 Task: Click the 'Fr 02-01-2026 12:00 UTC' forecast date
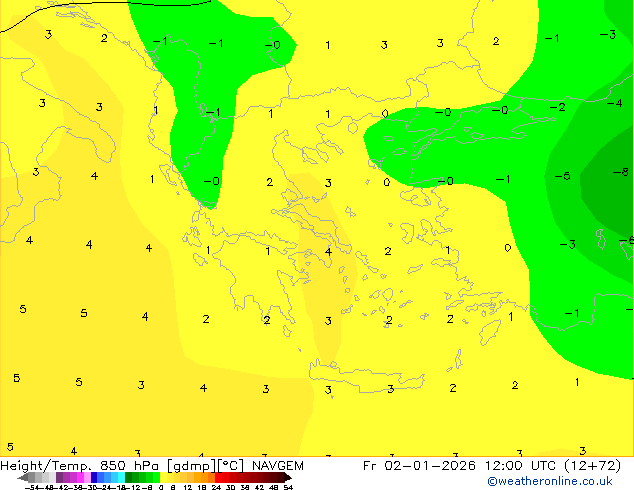click(x=459, y=466)
